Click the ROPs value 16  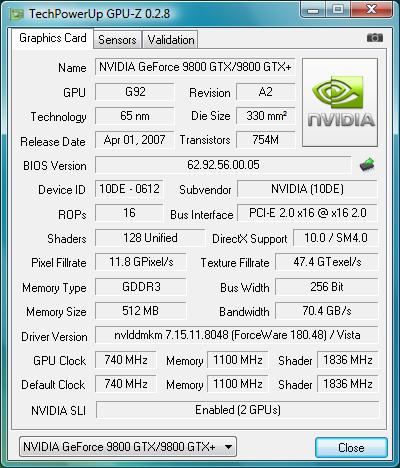[129, 213]
